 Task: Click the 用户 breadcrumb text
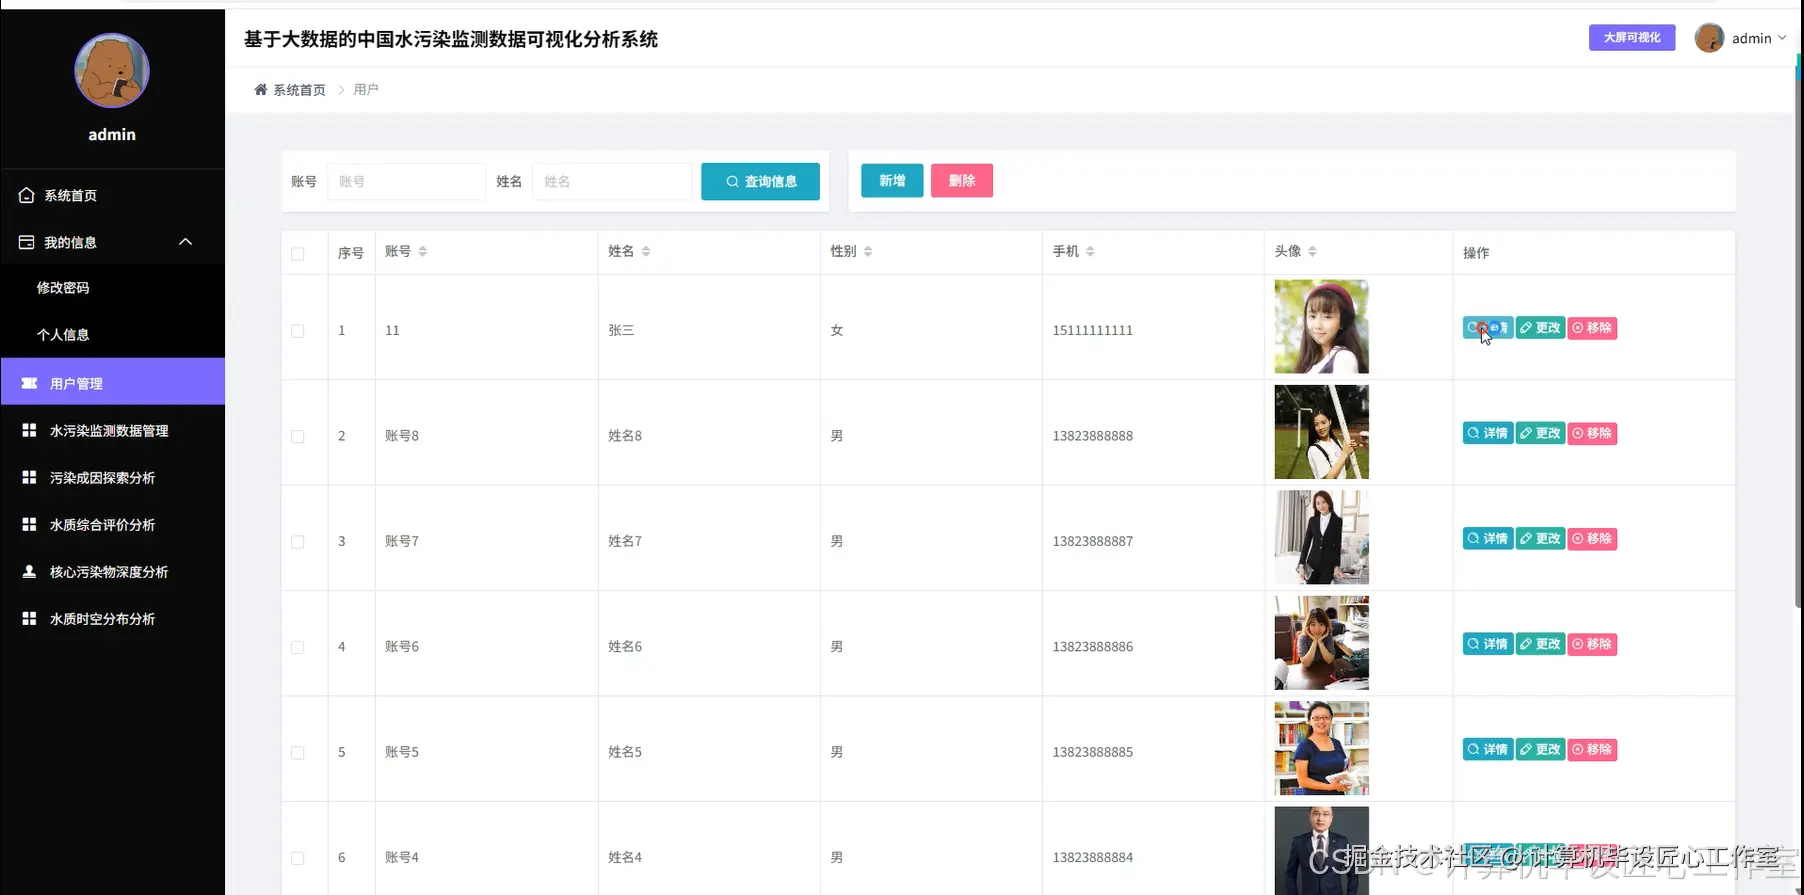click(x=366, y=90)
